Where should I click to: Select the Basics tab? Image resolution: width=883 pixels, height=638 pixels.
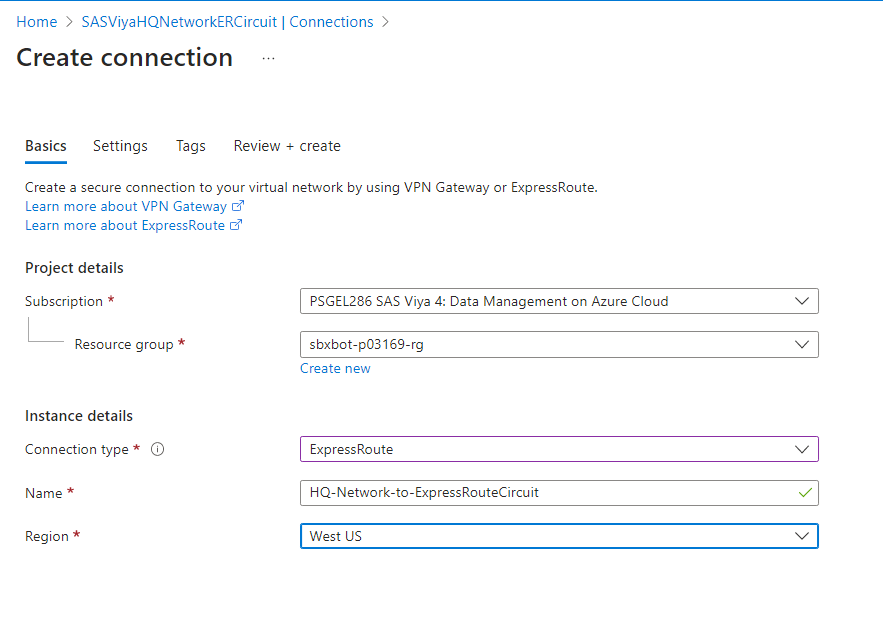point(46,146)
